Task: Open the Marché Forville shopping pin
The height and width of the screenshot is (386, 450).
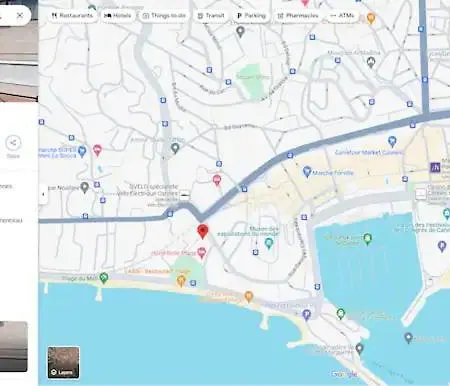Action: [307, 172]
